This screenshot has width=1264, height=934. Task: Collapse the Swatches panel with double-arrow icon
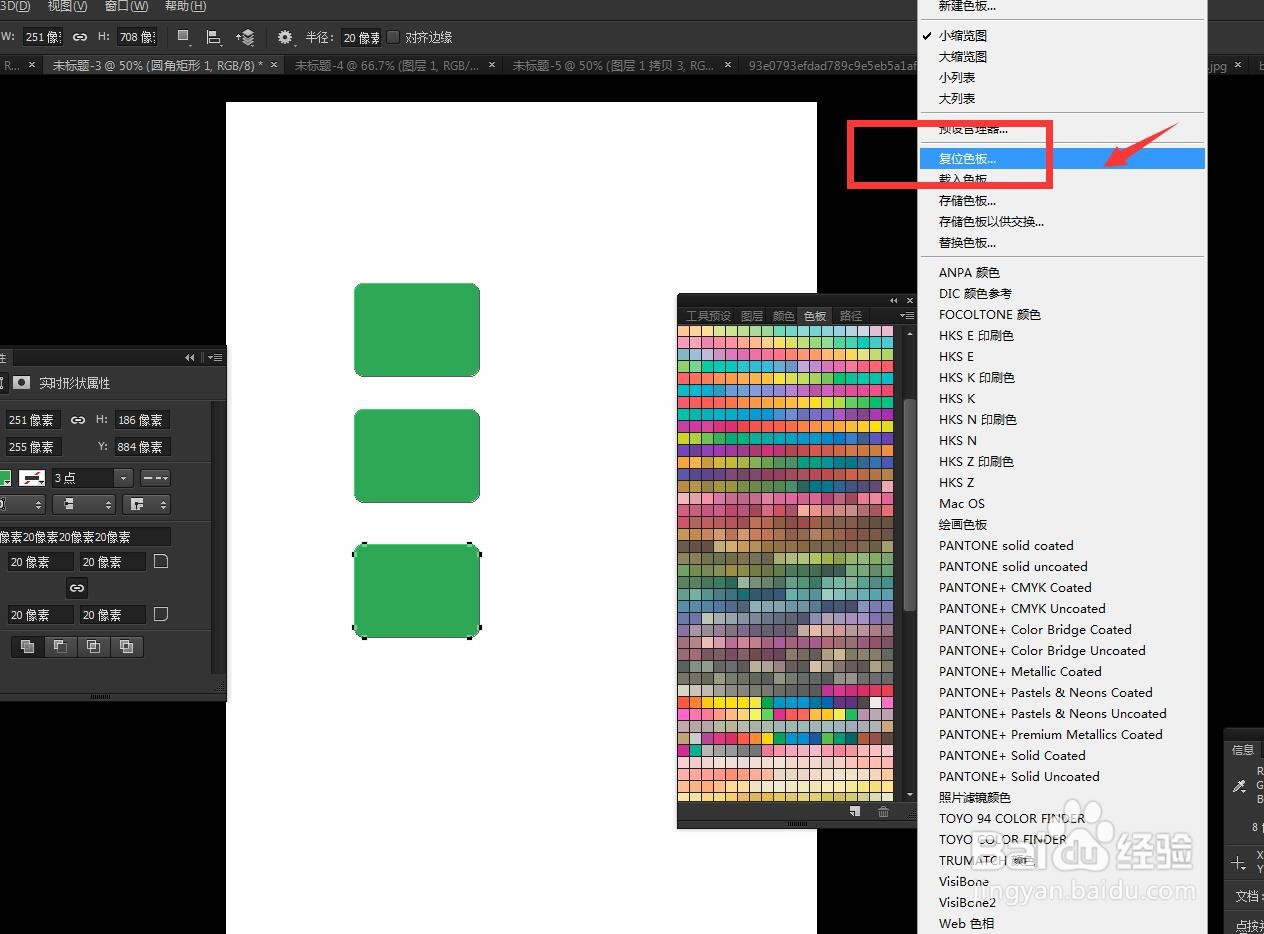click(x=894, y=300)
